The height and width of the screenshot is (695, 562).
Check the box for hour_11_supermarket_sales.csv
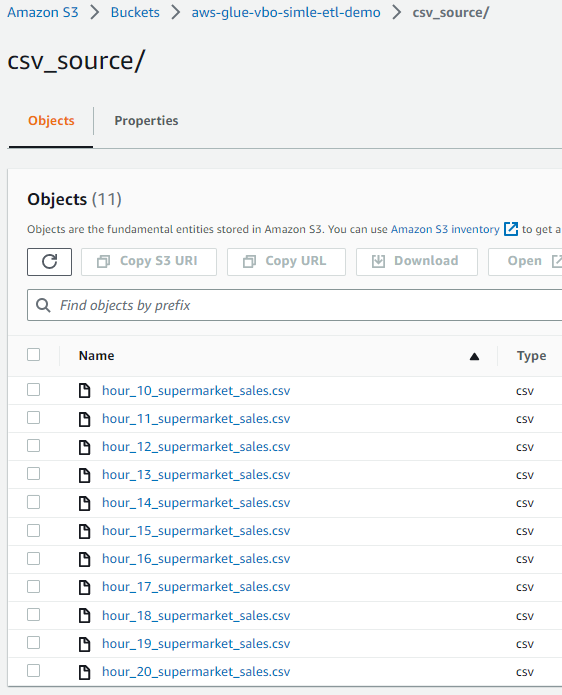pos(34,418)
